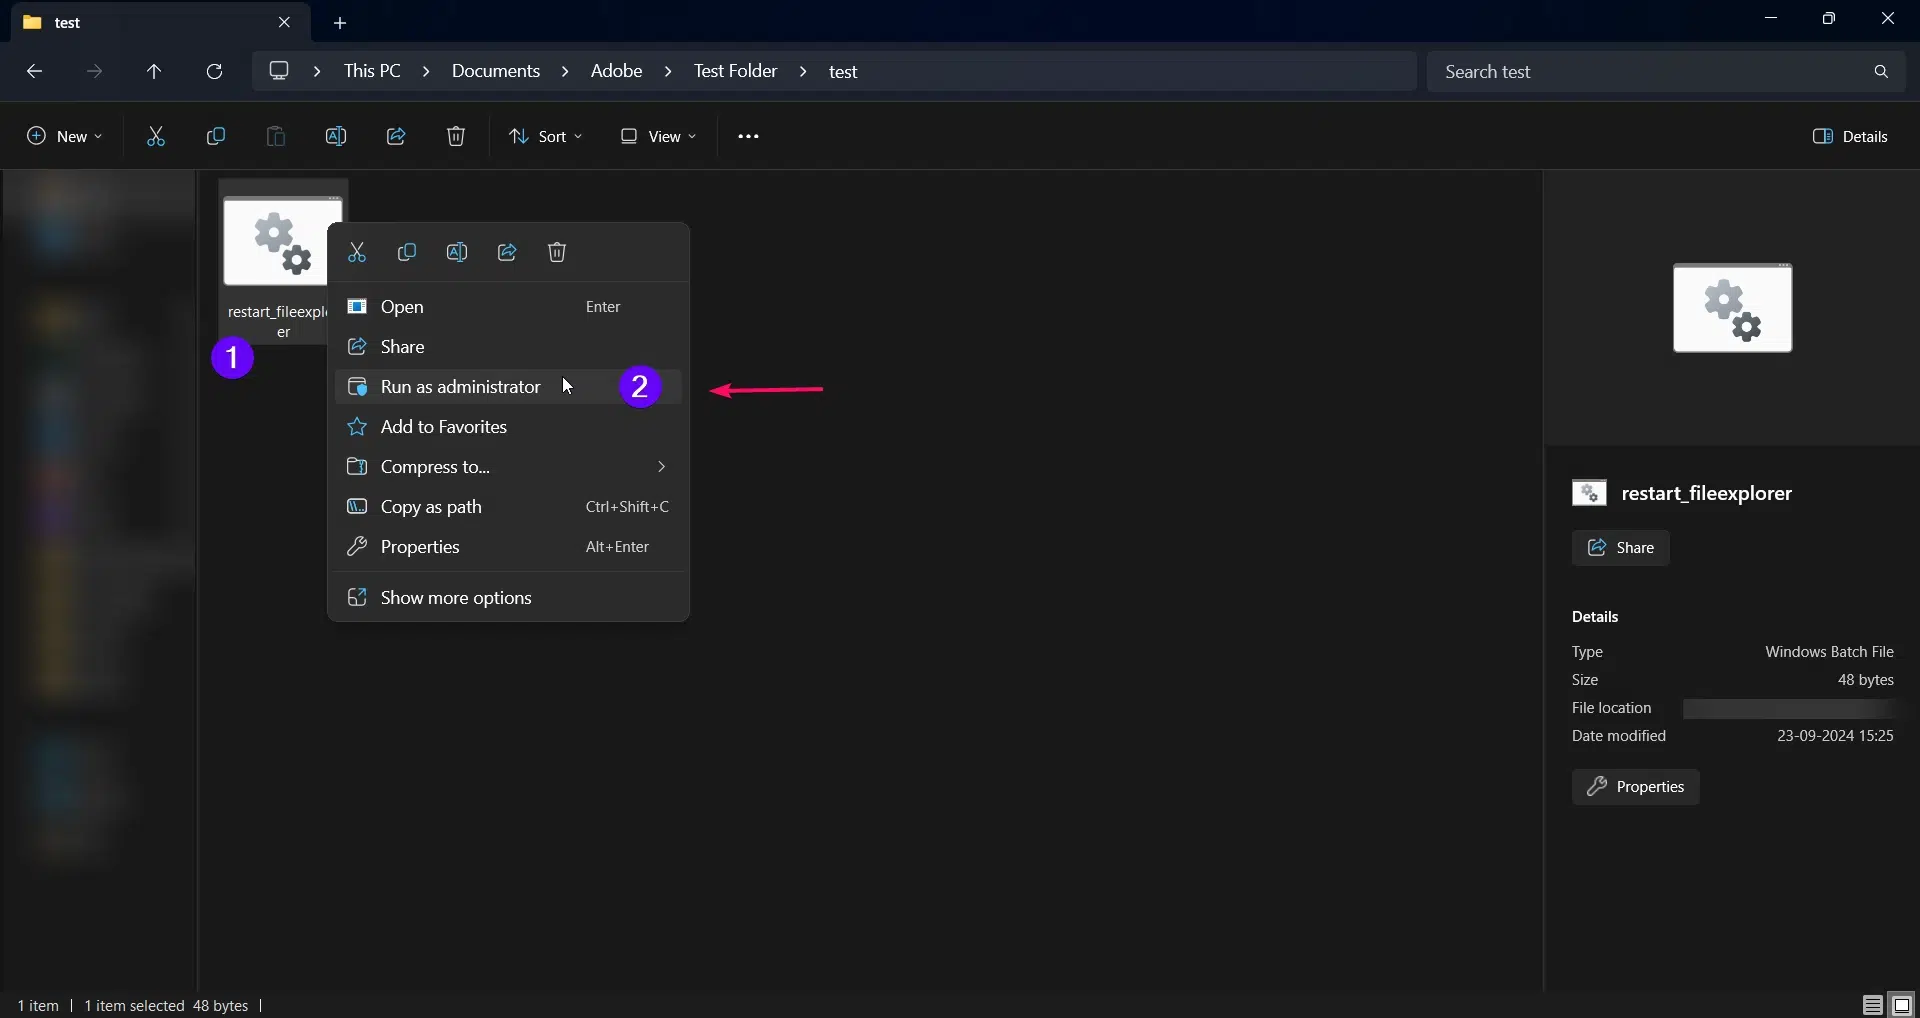The height and width of the screenshot is (1018, 1920).
Task: Click Delete icon in context menu
Action: pyautogui.click(x=557, y=252)
